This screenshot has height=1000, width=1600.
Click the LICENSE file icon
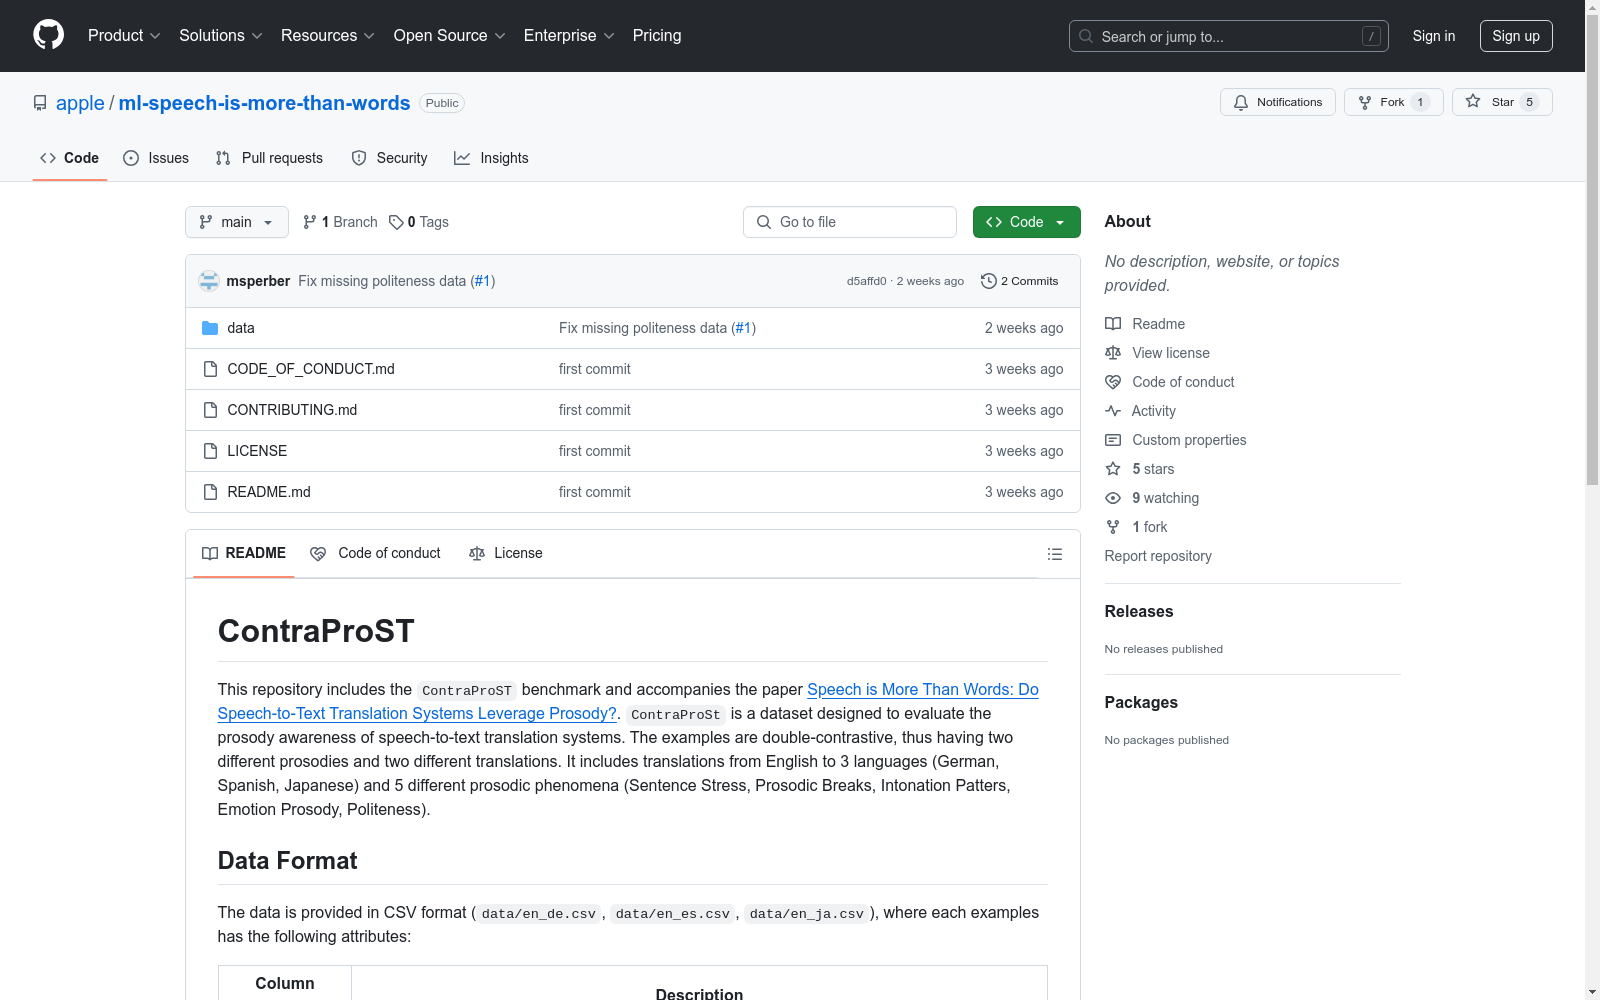[210, 451]
